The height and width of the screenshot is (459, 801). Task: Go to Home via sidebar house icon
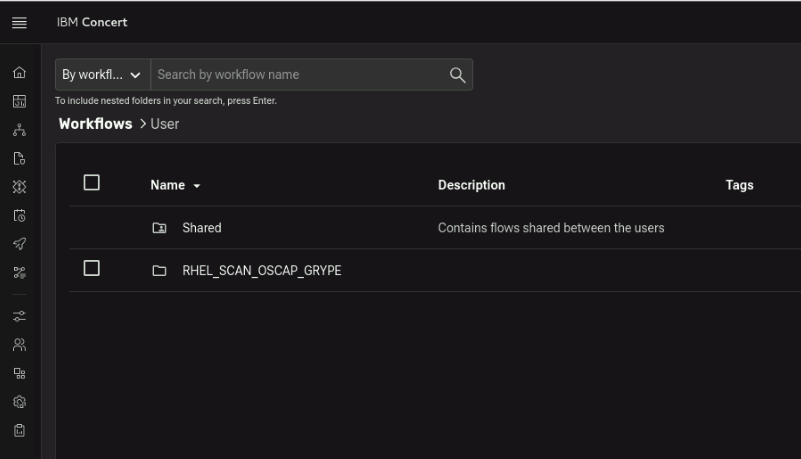click(18, 73)
